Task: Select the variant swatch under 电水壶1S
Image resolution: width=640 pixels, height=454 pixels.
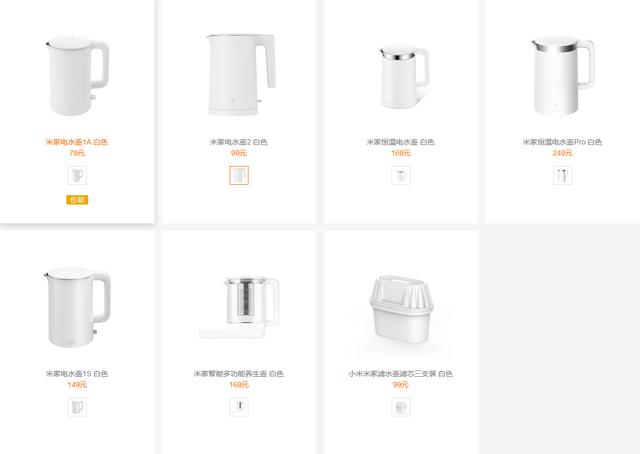Action: (x=77, y=407)
